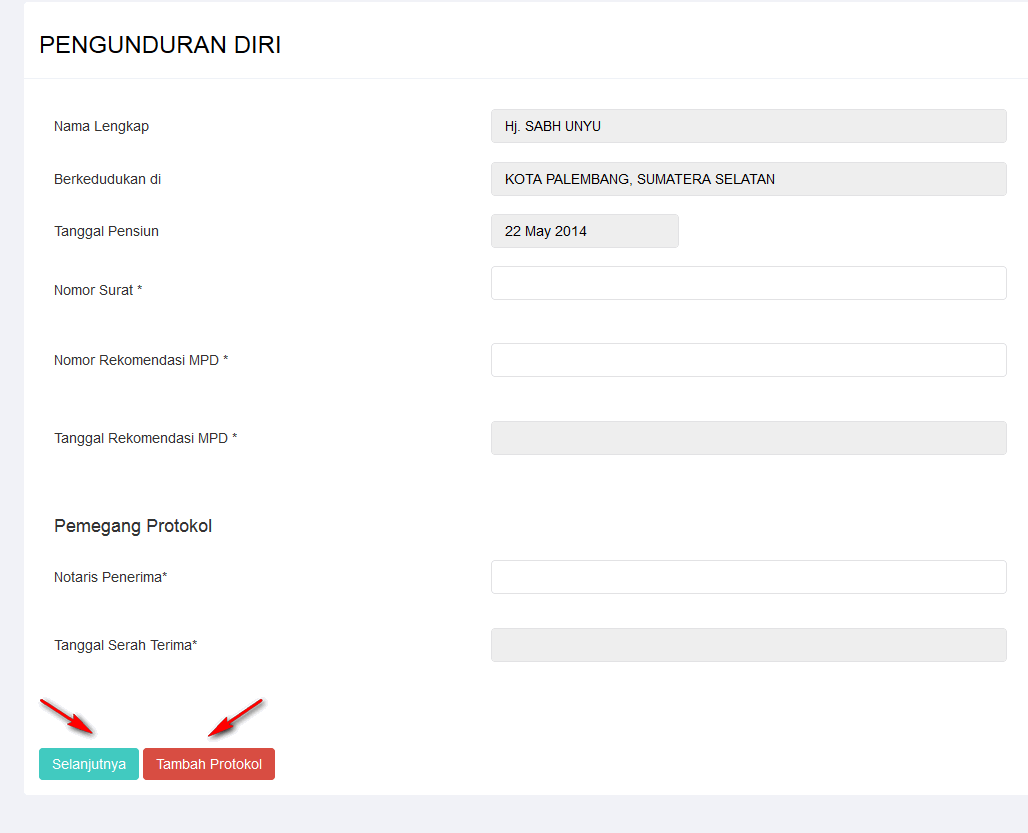Select the Tanggal Pensiun field showing 22 May 2014
Viewport: 1028px width, 833px height.
click(x=584, y=231)
